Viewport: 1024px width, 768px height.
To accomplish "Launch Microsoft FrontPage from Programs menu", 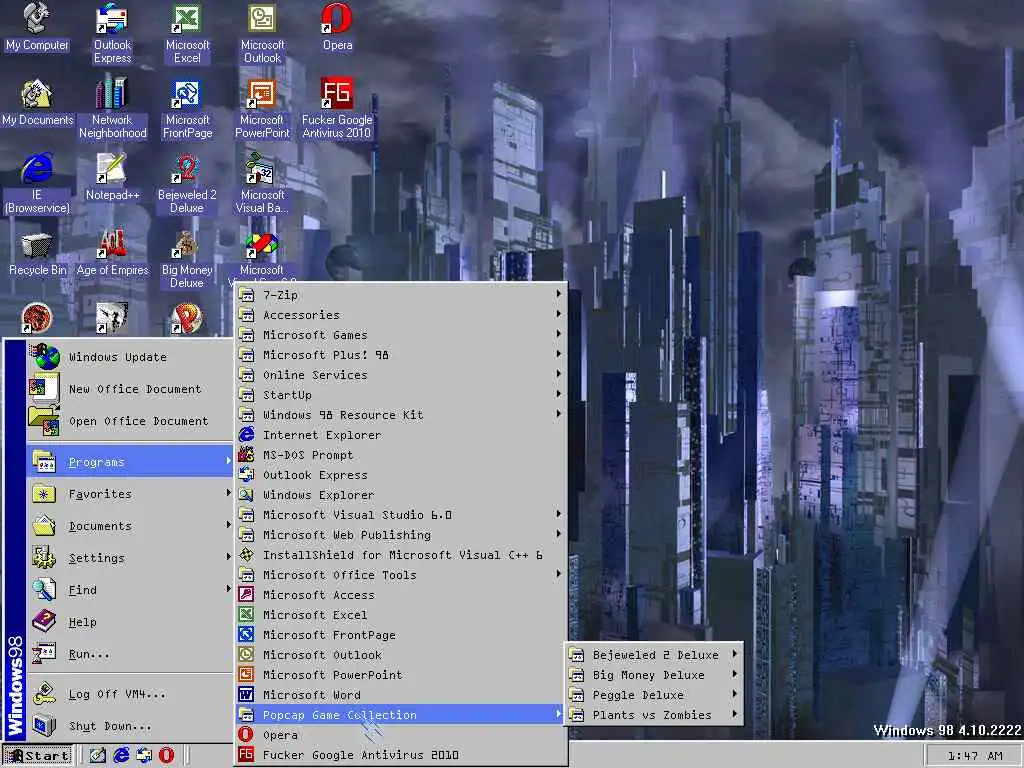I will pyautogui.click(x=400, y=635).
